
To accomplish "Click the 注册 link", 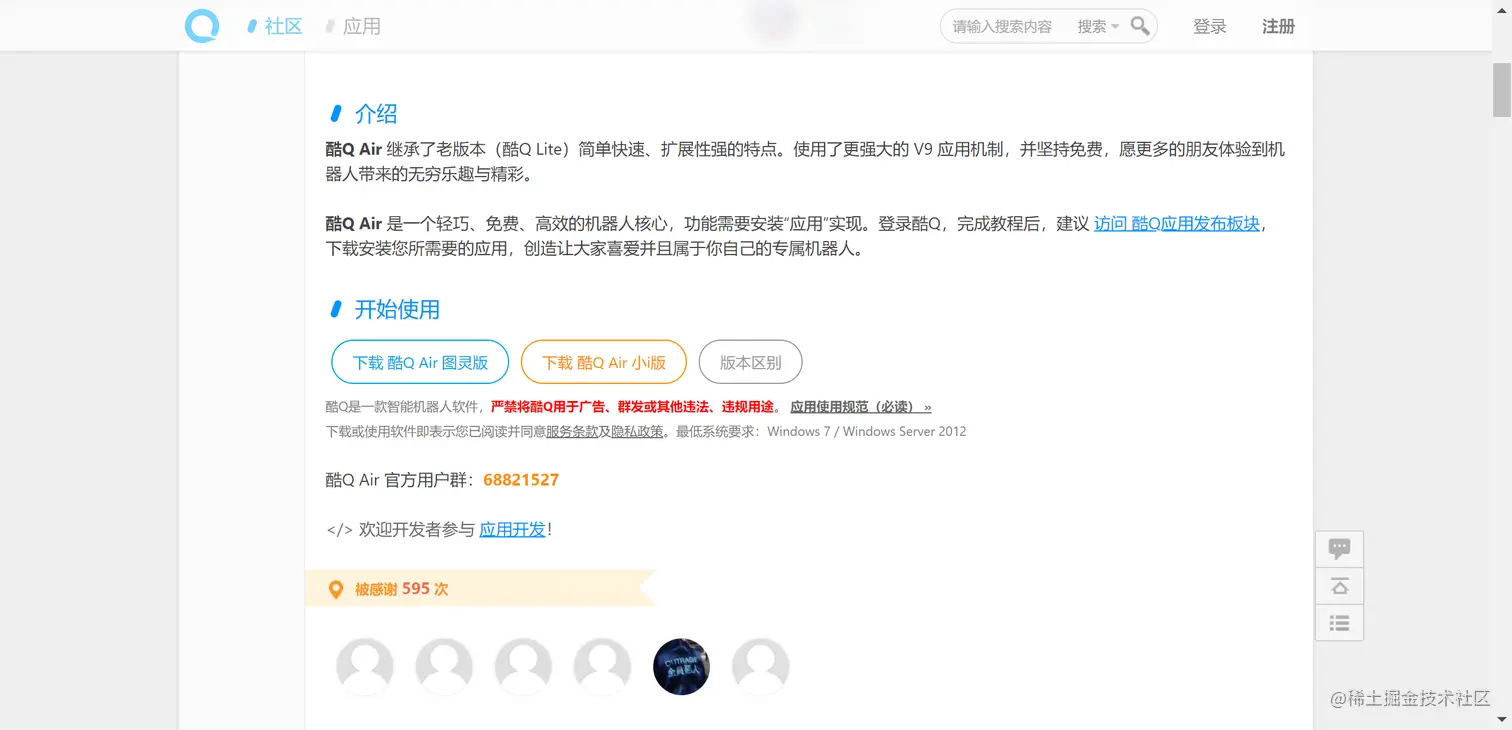I will 1278,26.
